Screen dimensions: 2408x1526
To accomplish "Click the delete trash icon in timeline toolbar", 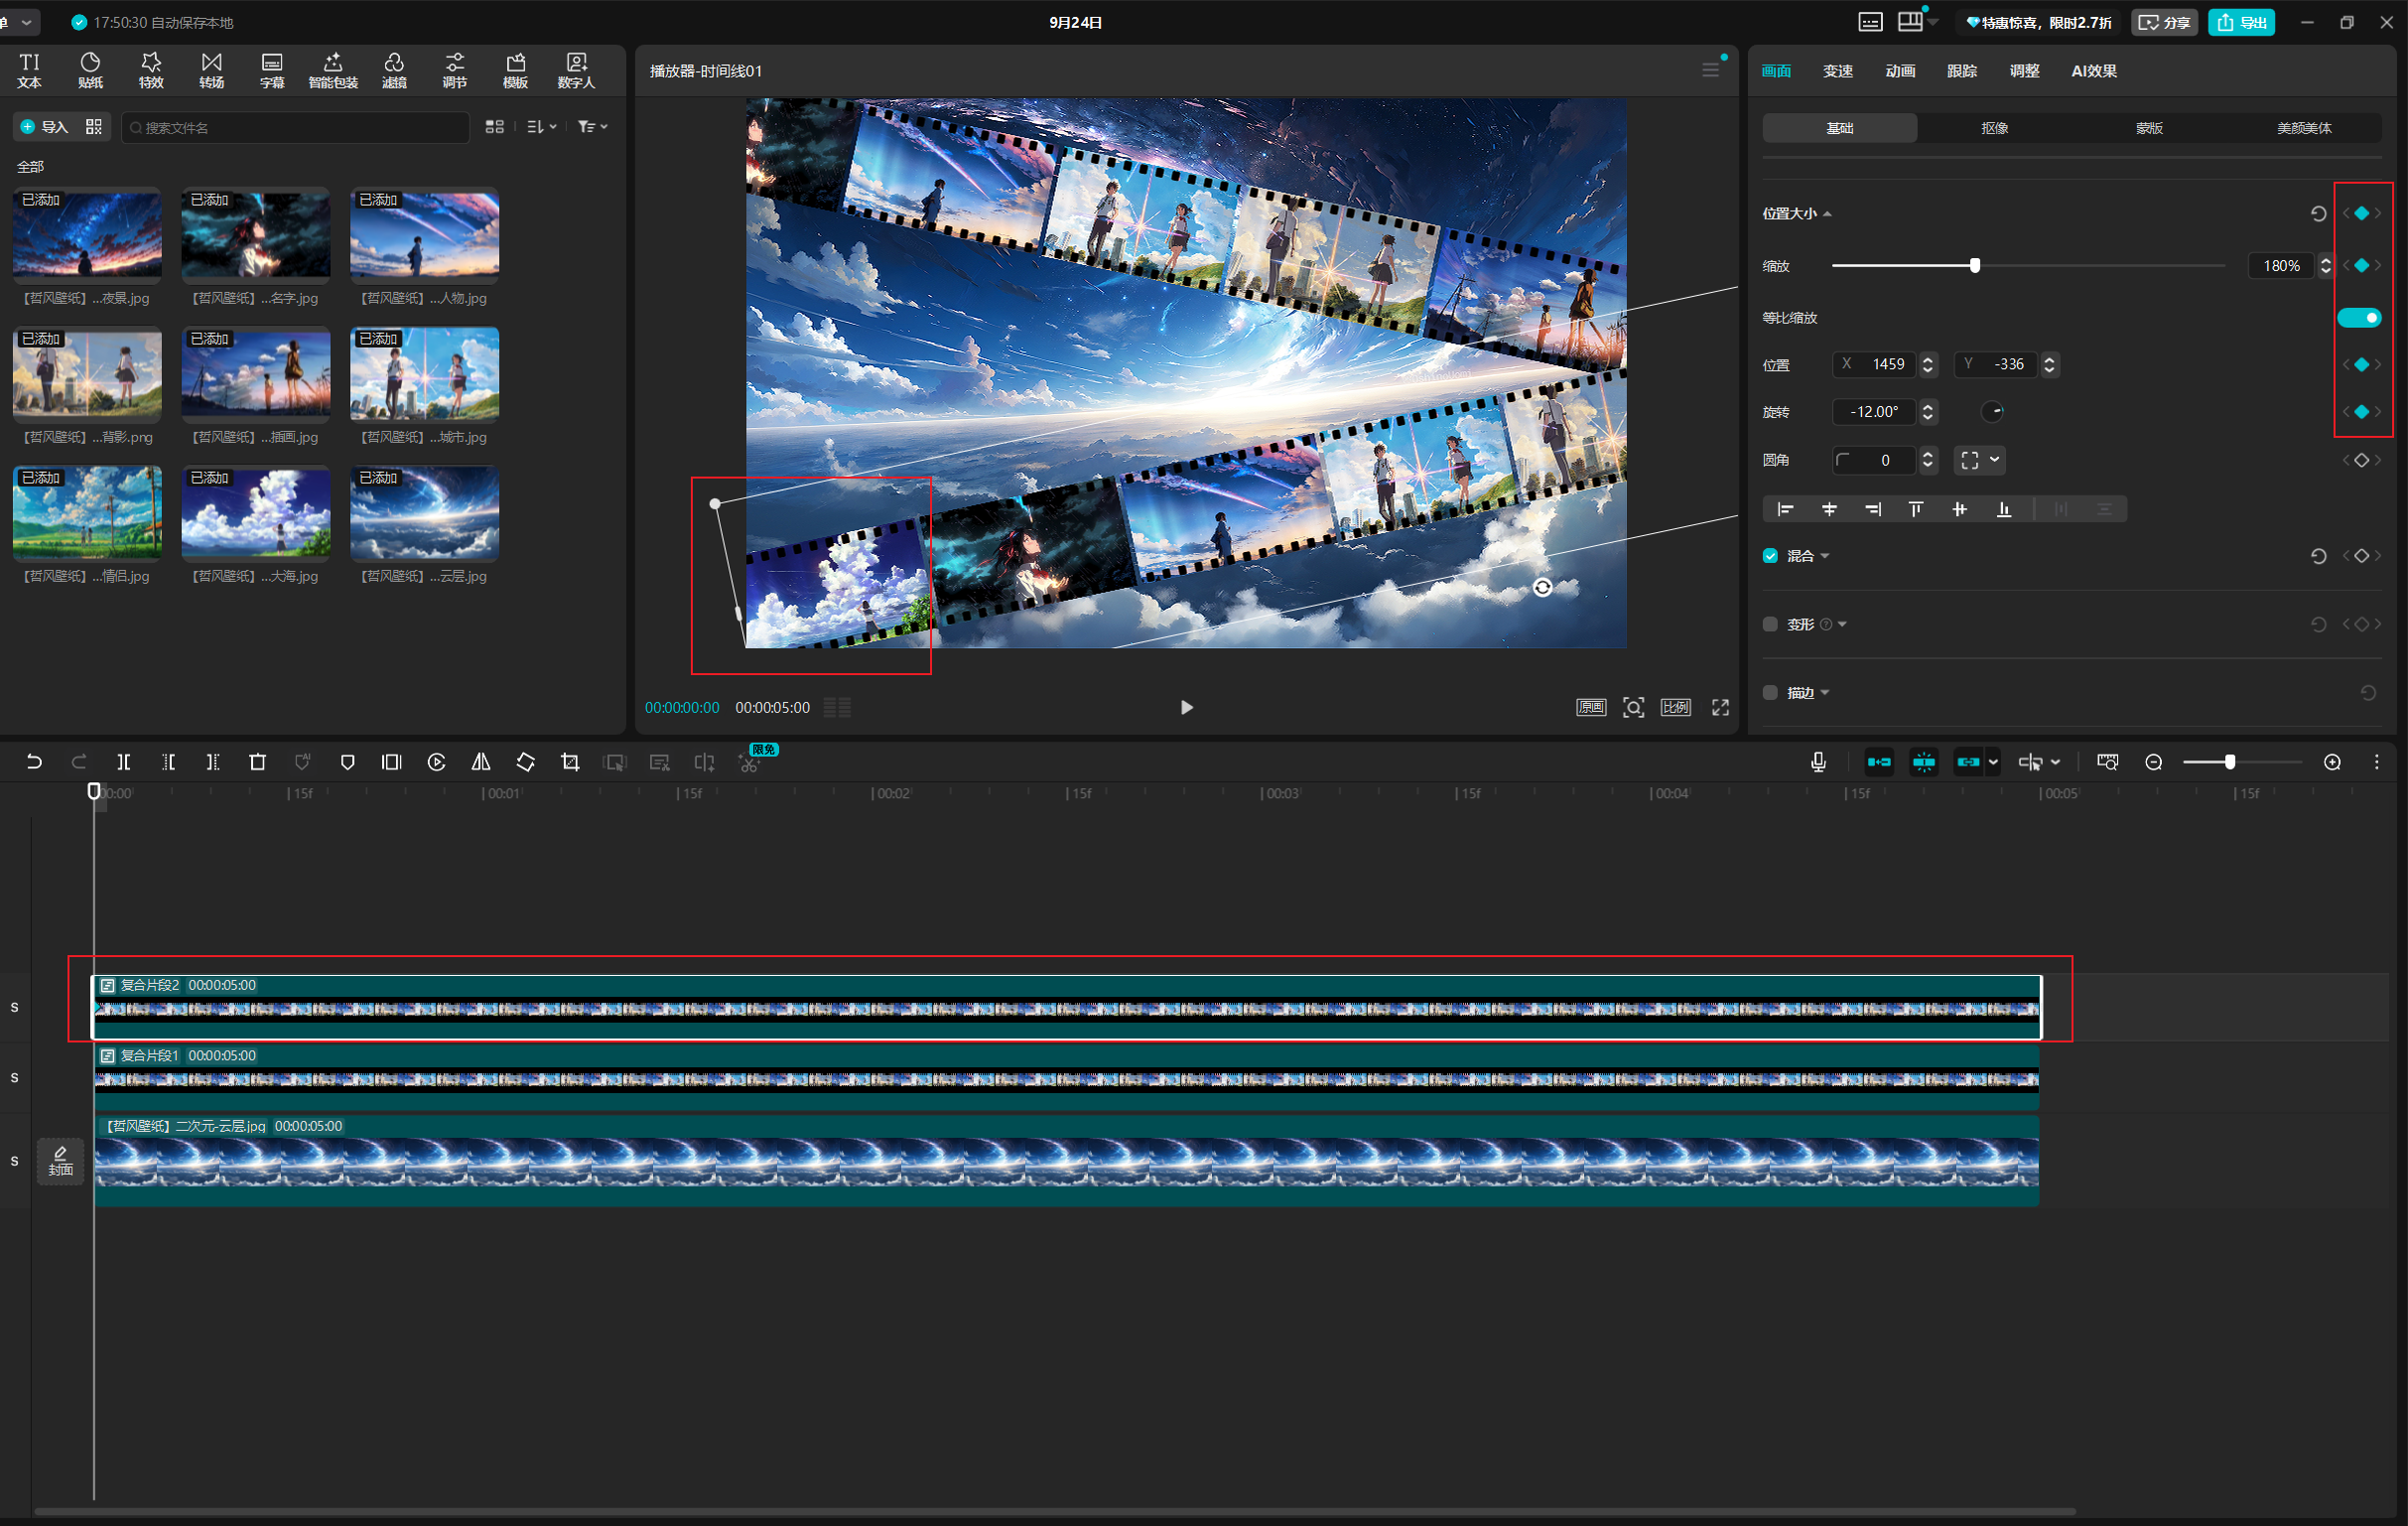I will point(257,762).
